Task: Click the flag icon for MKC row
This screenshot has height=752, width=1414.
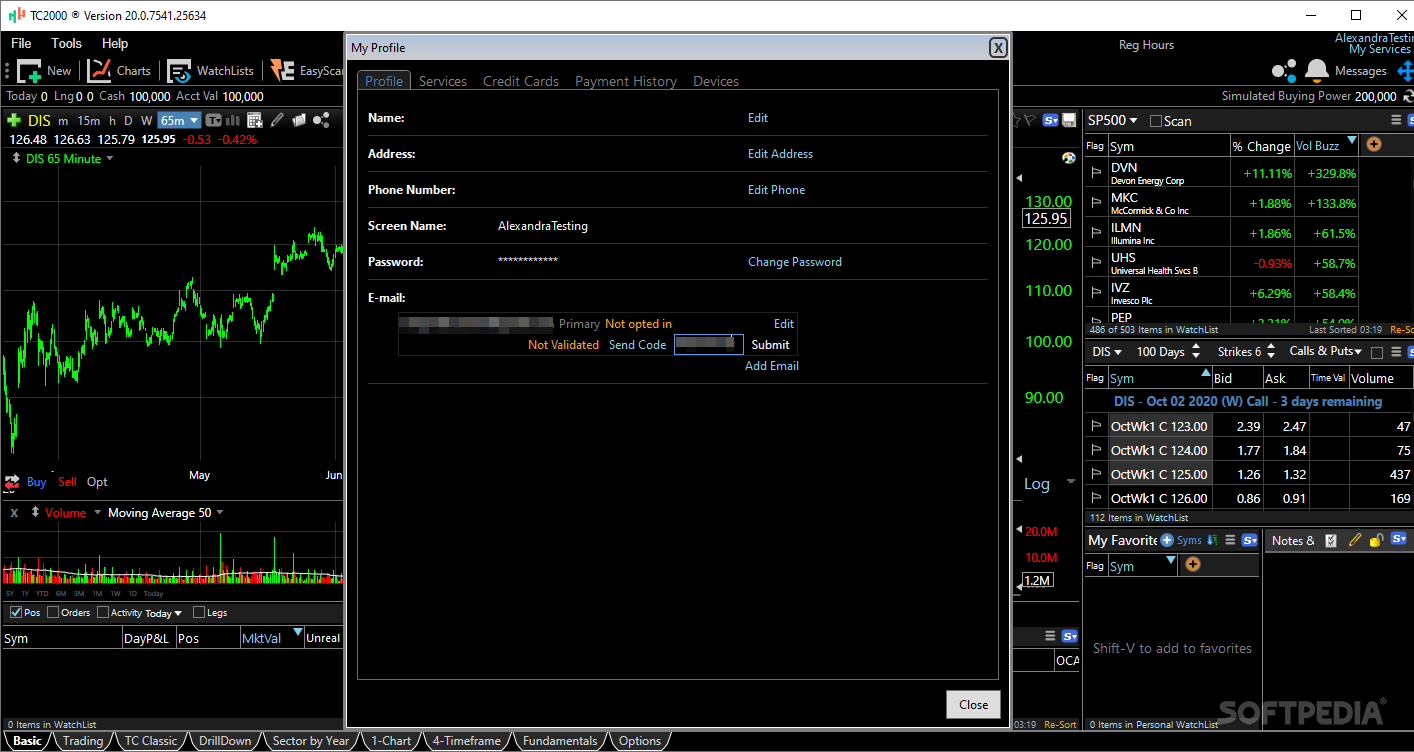Action: pos(1096,203)
